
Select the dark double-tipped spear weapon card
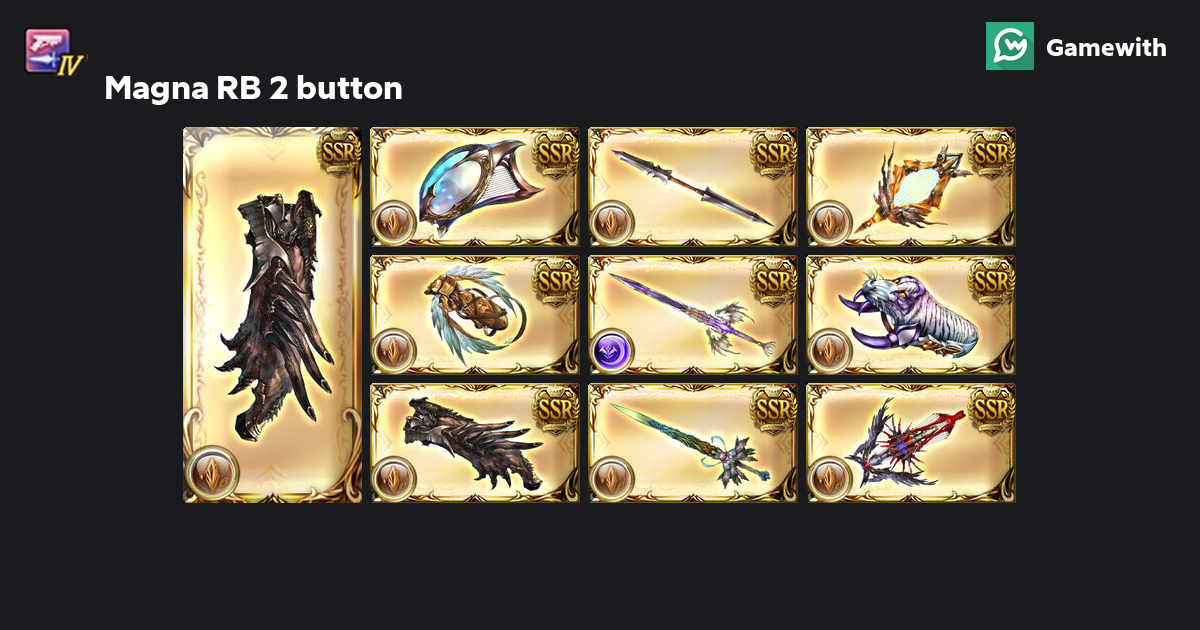(693, 186)
